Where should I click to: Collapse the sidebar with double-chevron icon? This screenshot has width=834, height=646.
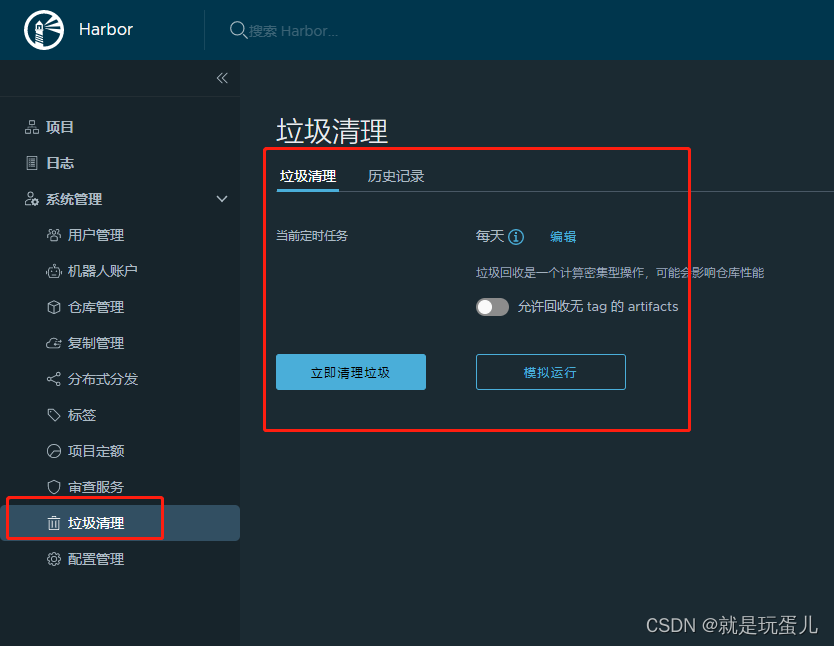222,78
